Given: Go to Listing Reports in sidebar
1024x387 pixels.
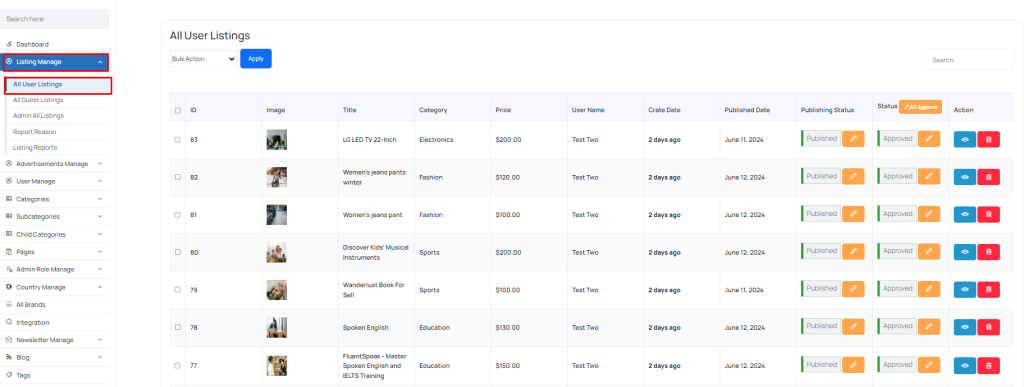Looking at the screenshot, I should pyautogui.click(x=35, y=147).
